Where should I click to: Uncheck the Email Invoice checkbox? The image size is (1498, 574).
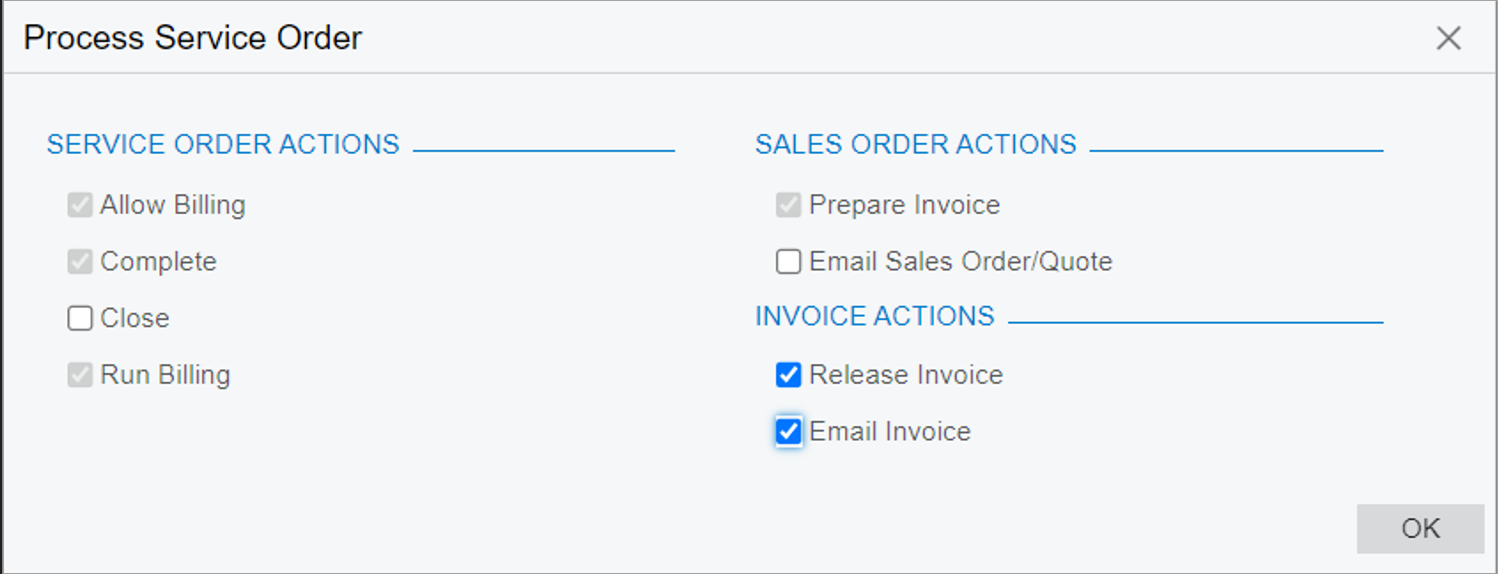pos(788,432)
